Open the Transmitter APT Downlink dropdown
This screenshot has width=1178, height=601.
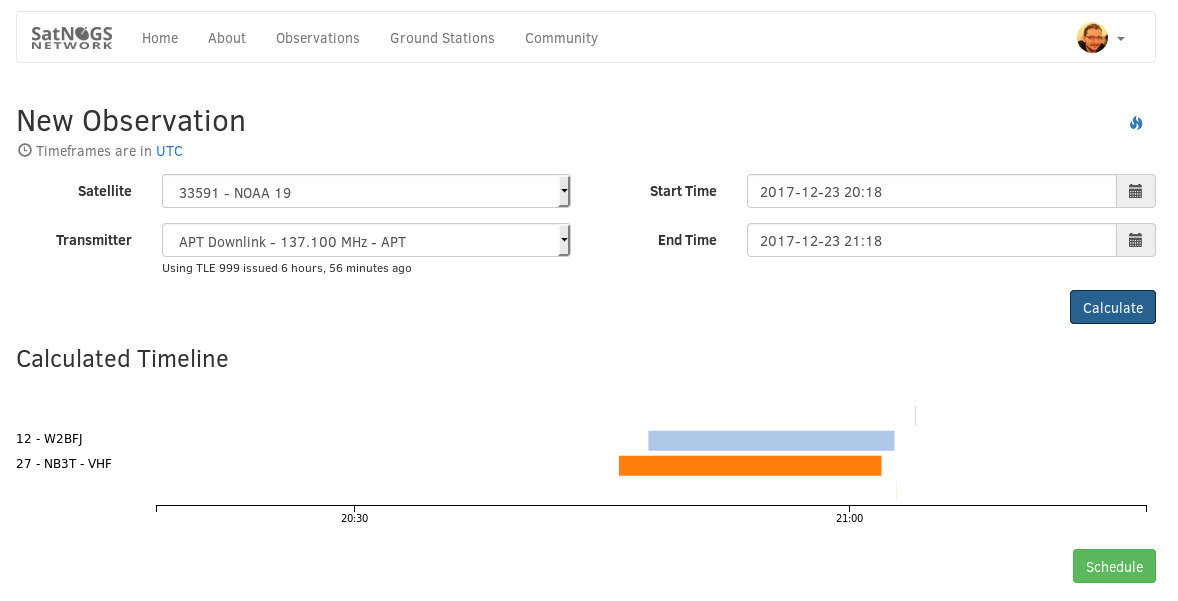[x=366, y=240]
